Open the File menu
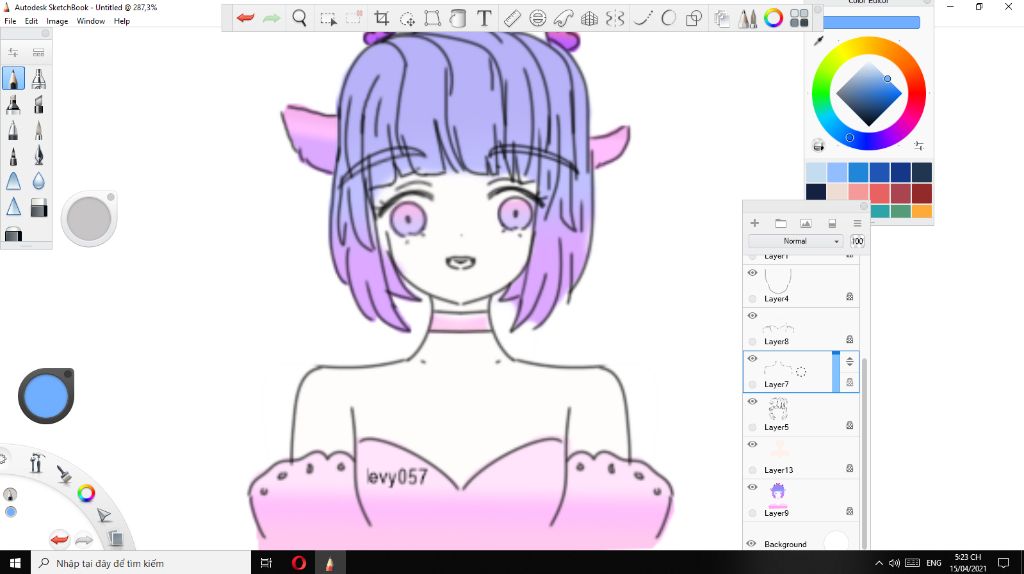Image resolution: width=1024 pixels, height=574 pixels. pos(10,21)
